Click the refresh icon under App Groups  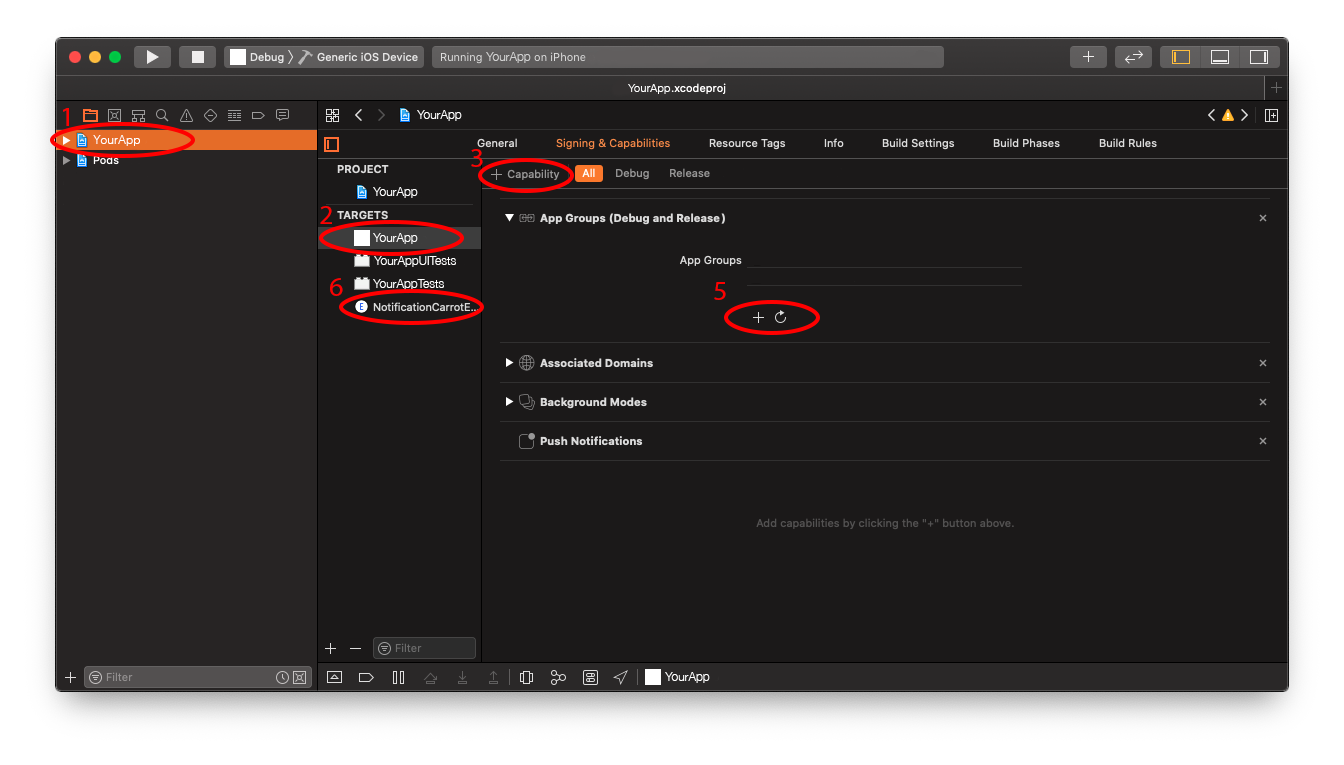click(x=781, y=317)
